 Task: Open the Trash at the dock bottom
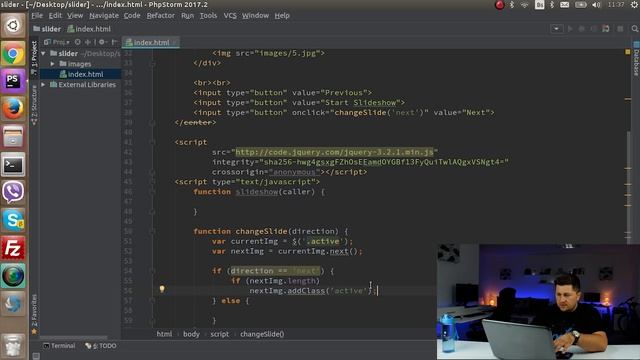[x=13, y=345]
